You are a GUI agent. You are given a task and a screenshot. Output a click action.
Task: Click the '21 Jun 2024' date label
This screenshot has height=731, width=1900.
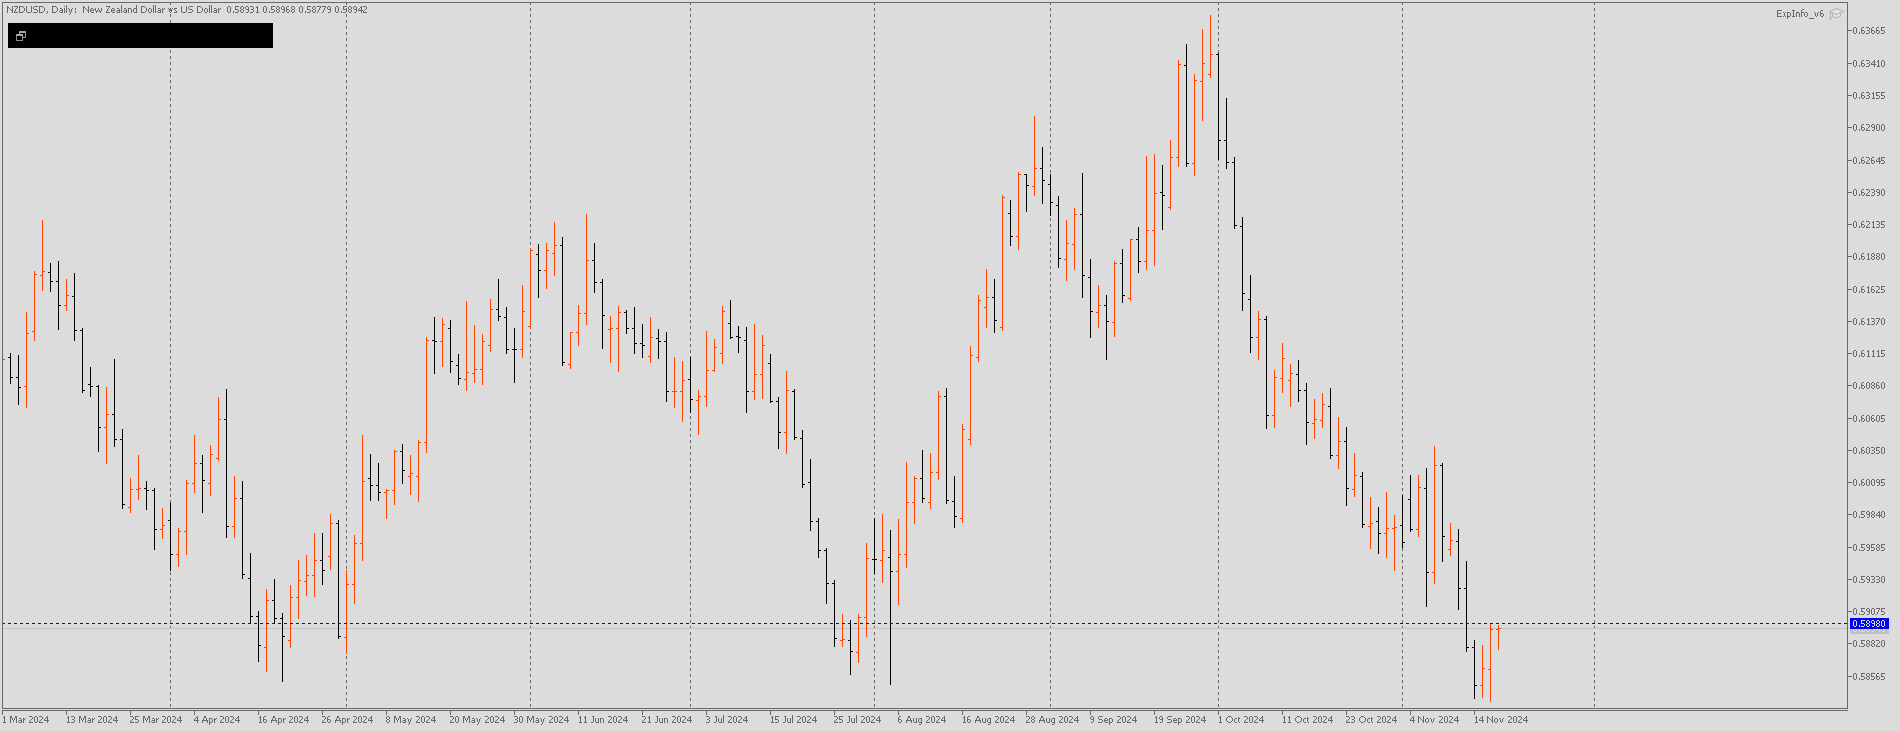click(667, 720)
